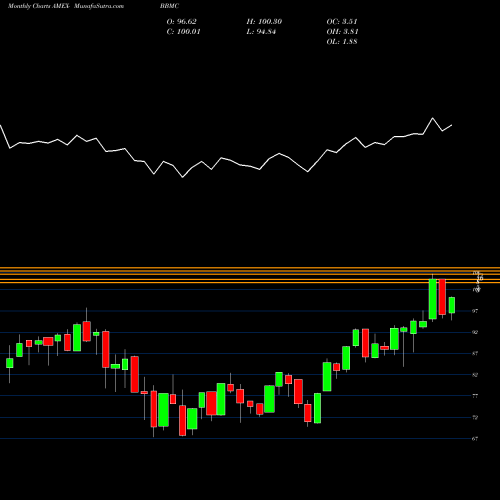
Task: Click the close price 'C: 100.01'
Action: (184, 32)
